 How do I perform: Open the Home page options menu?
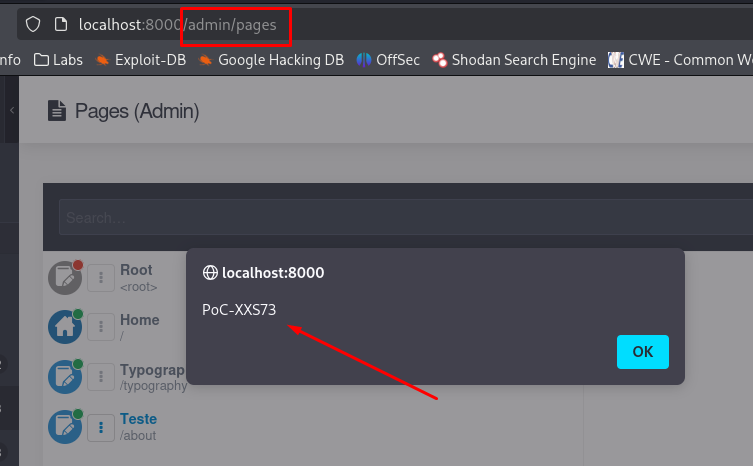coord(101,327)
